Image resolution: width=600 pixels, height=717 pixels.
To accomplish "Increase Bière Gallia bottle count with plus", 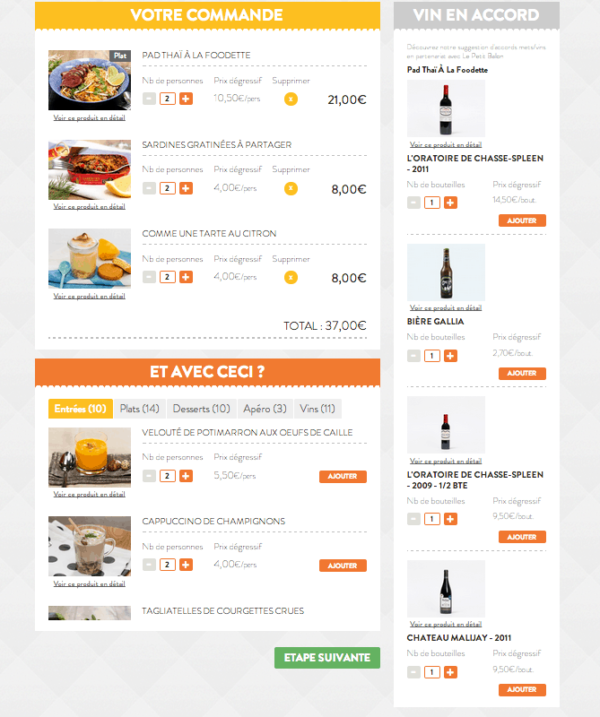I will tap(450, 356).
